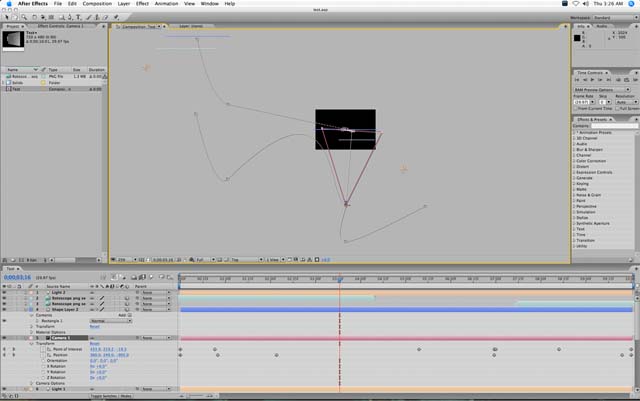The height and width of the screenshot is (401, 640).
Task: Open the Animation menu
Action: coord(166,4)
